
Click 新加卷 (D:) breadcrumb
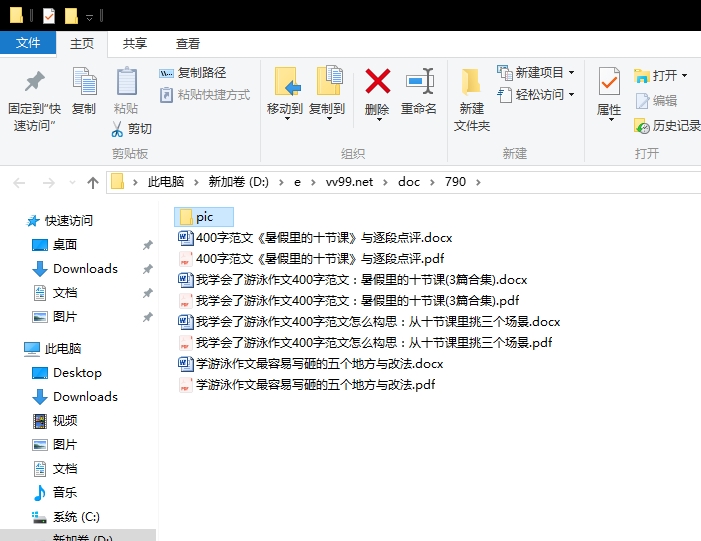tap(238, 182)
